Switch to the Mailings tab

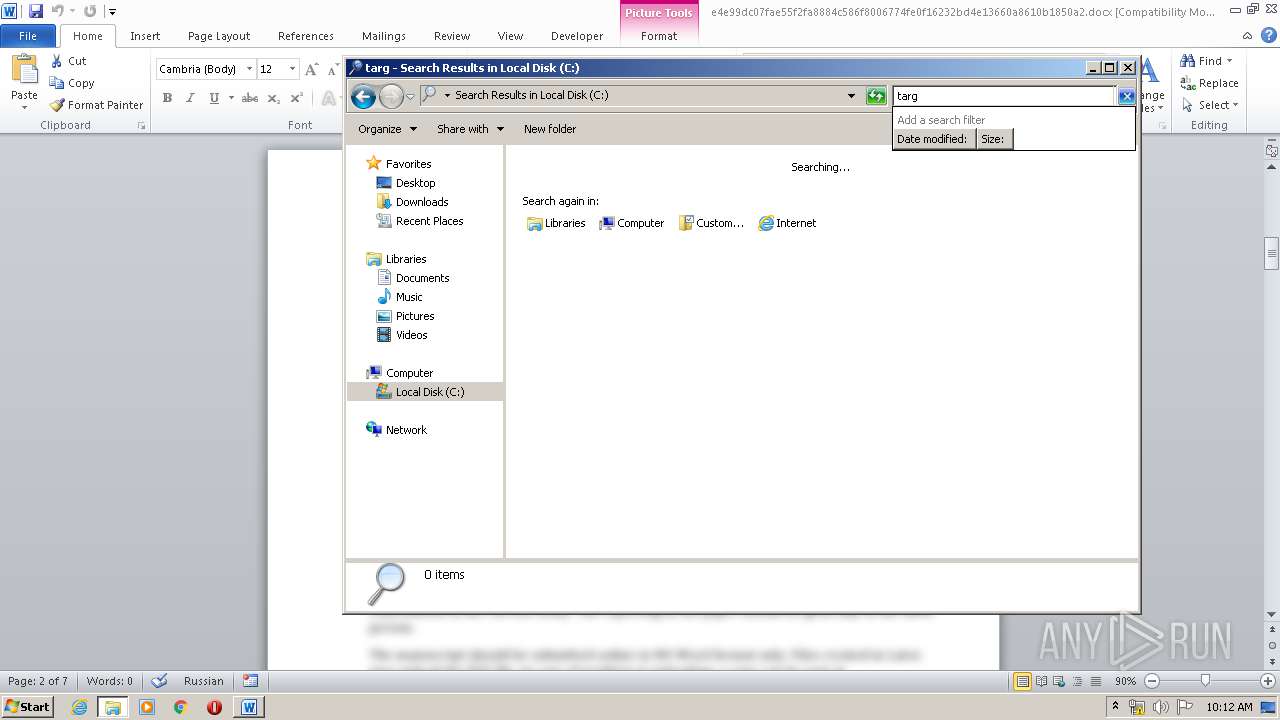pyautogui.click(x=384, y=36)
